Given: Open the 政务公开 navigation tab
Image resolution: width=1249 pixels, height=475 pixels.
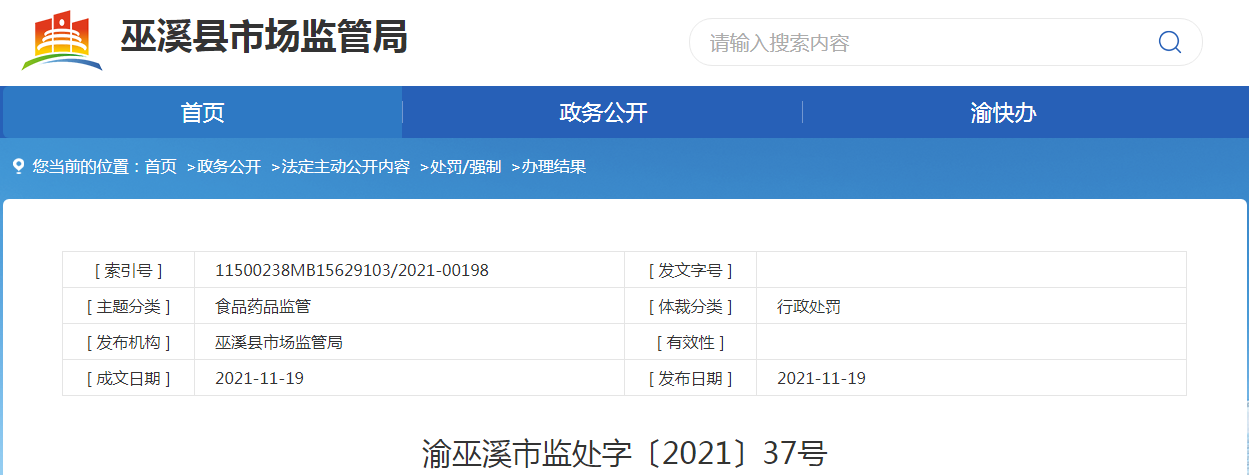Looking at the screenshot, I should point(603,112).
